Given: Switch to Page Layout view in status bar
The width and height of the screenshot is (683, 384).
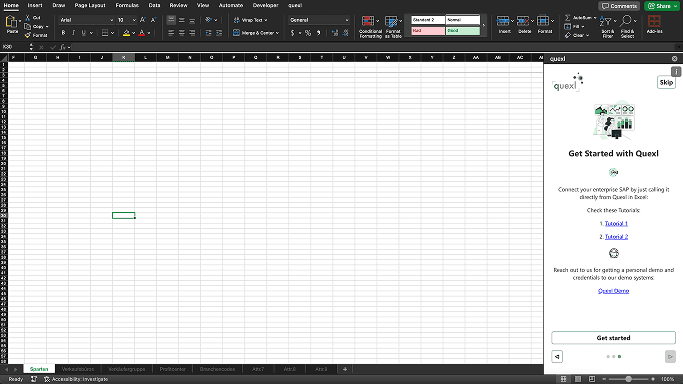Looking at the screenshot, I should pyautogui.click(x=578, y=379).
